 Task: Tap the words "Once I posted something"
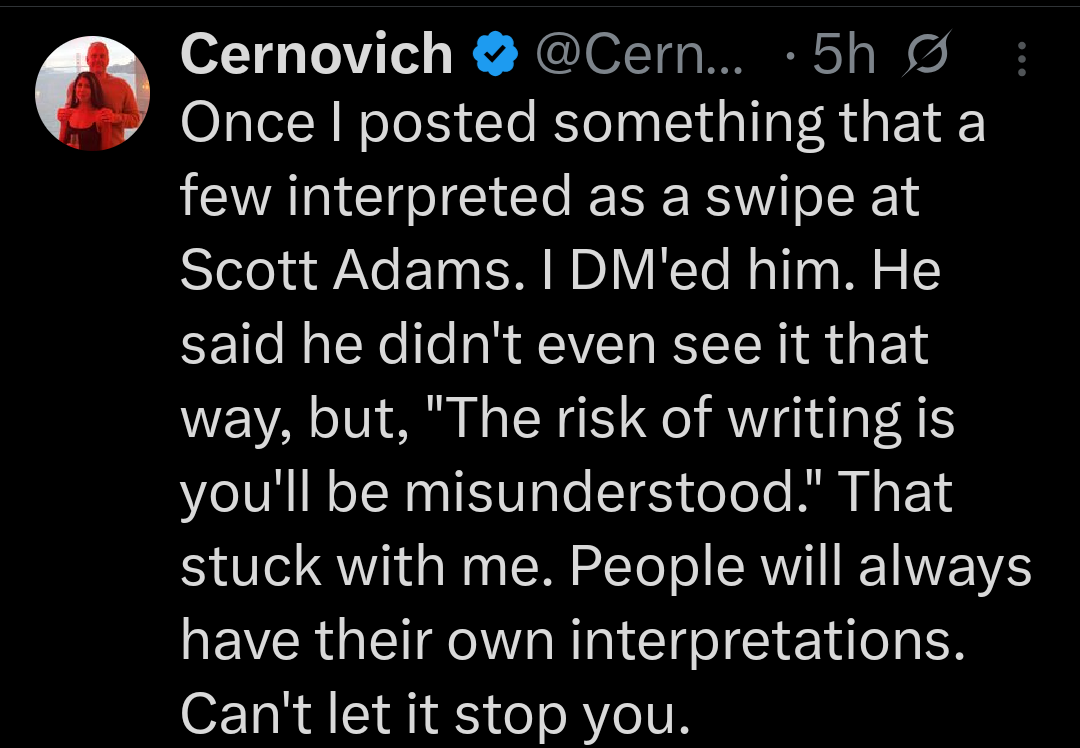tap(504, 125)
